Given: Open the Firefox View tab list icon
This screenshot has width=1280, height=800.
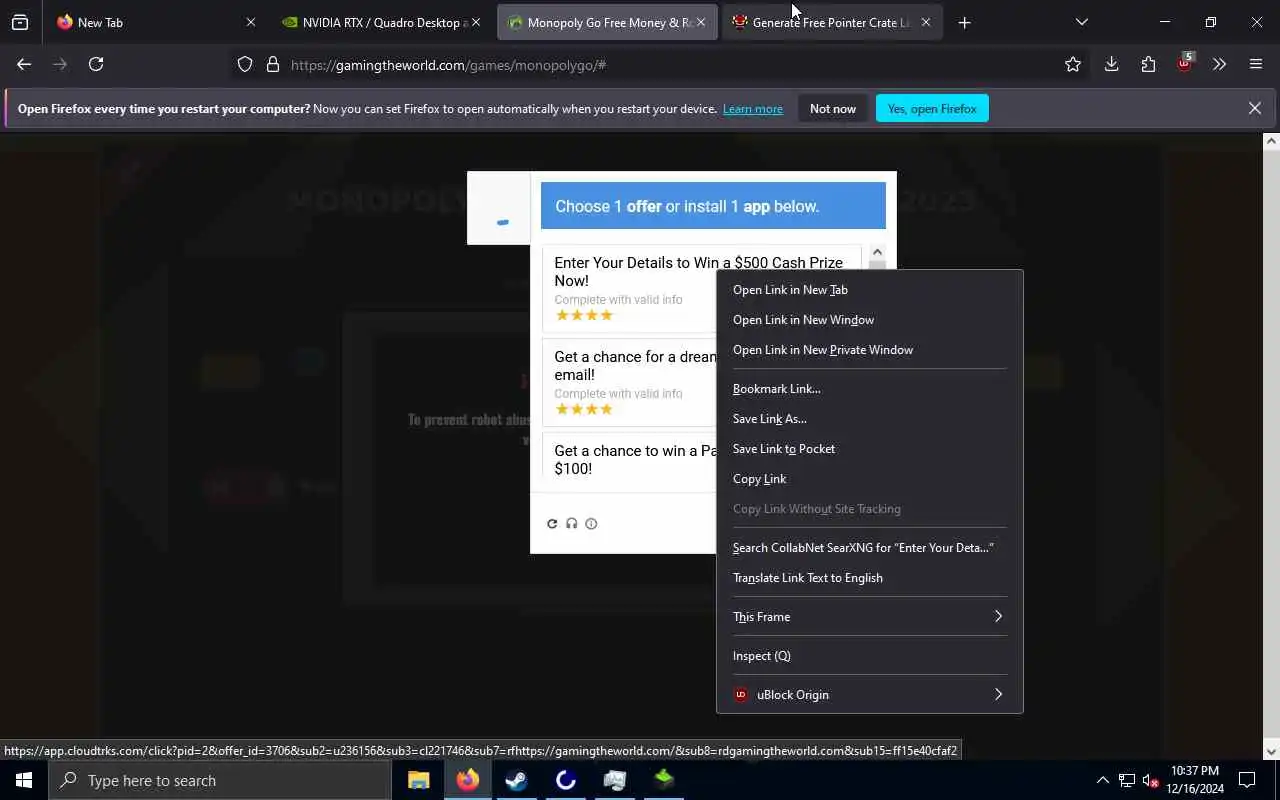Looking at the screenshot, I should [20, 22].
